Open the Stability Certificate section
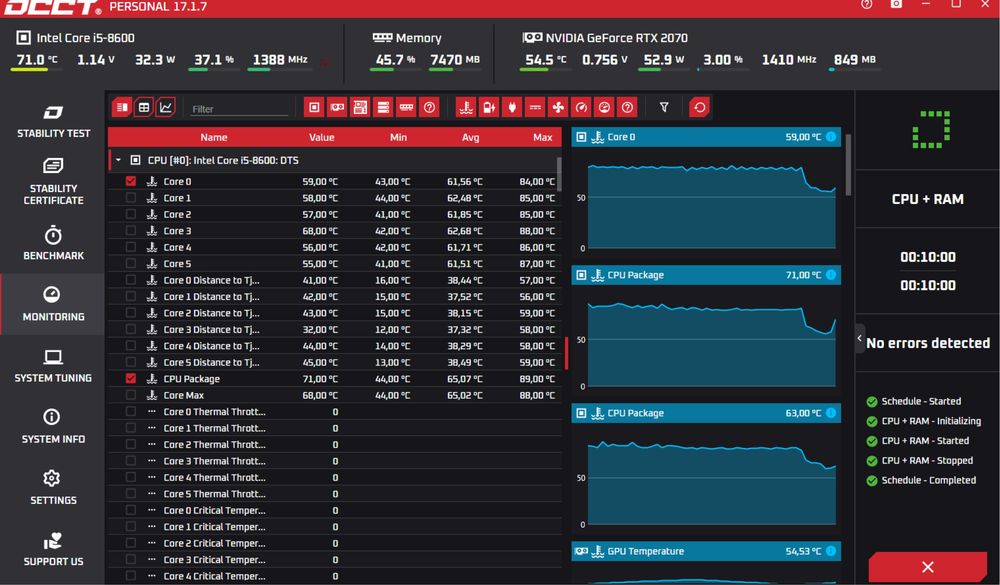 tap(53, 182)
